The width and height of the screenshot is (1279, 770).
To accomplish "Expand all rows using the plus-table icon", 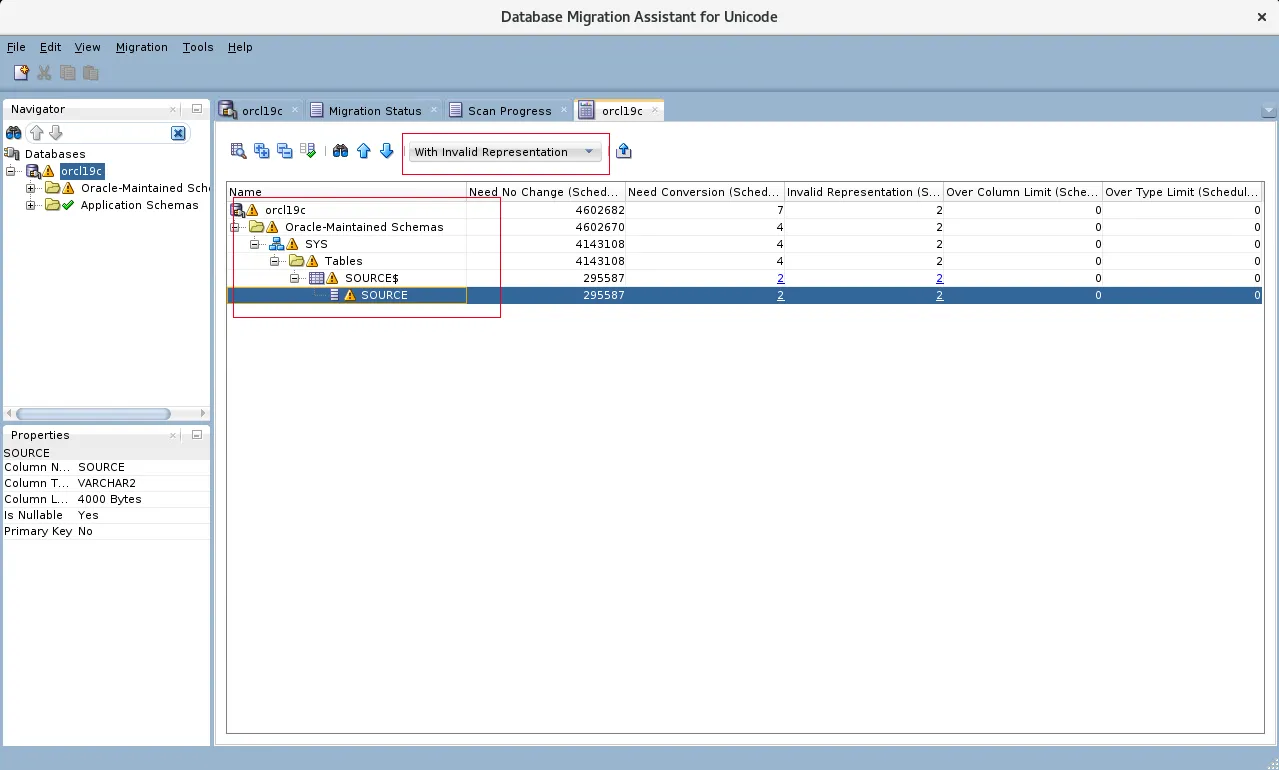I will click(261, 150).
